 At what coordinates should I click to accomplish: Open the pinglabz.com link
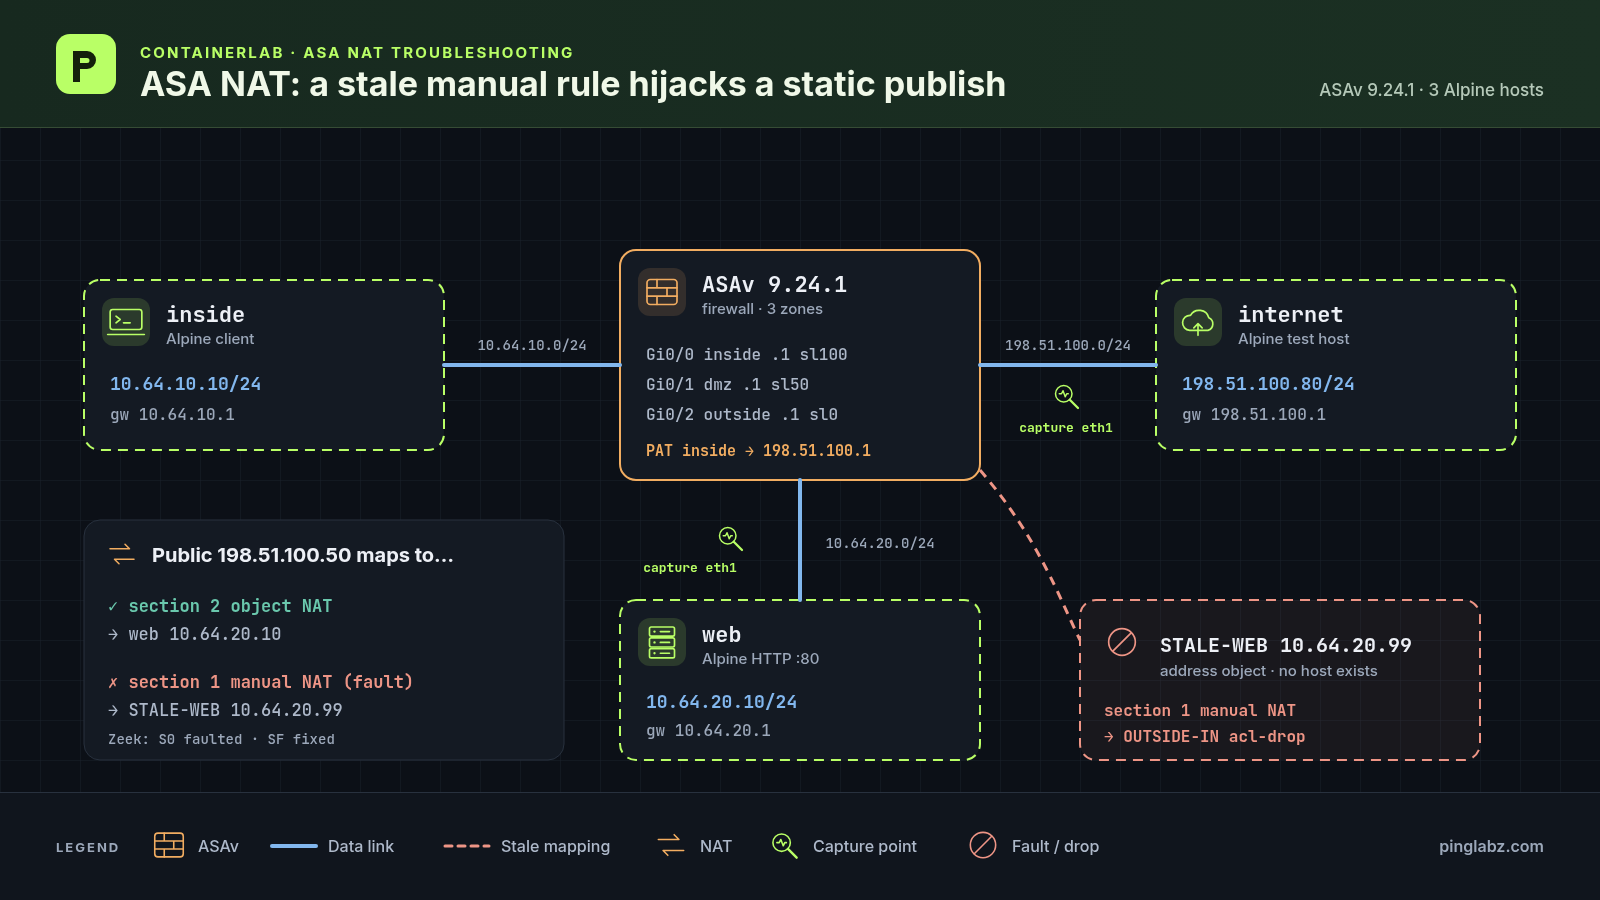click(x=1491, y=846)
